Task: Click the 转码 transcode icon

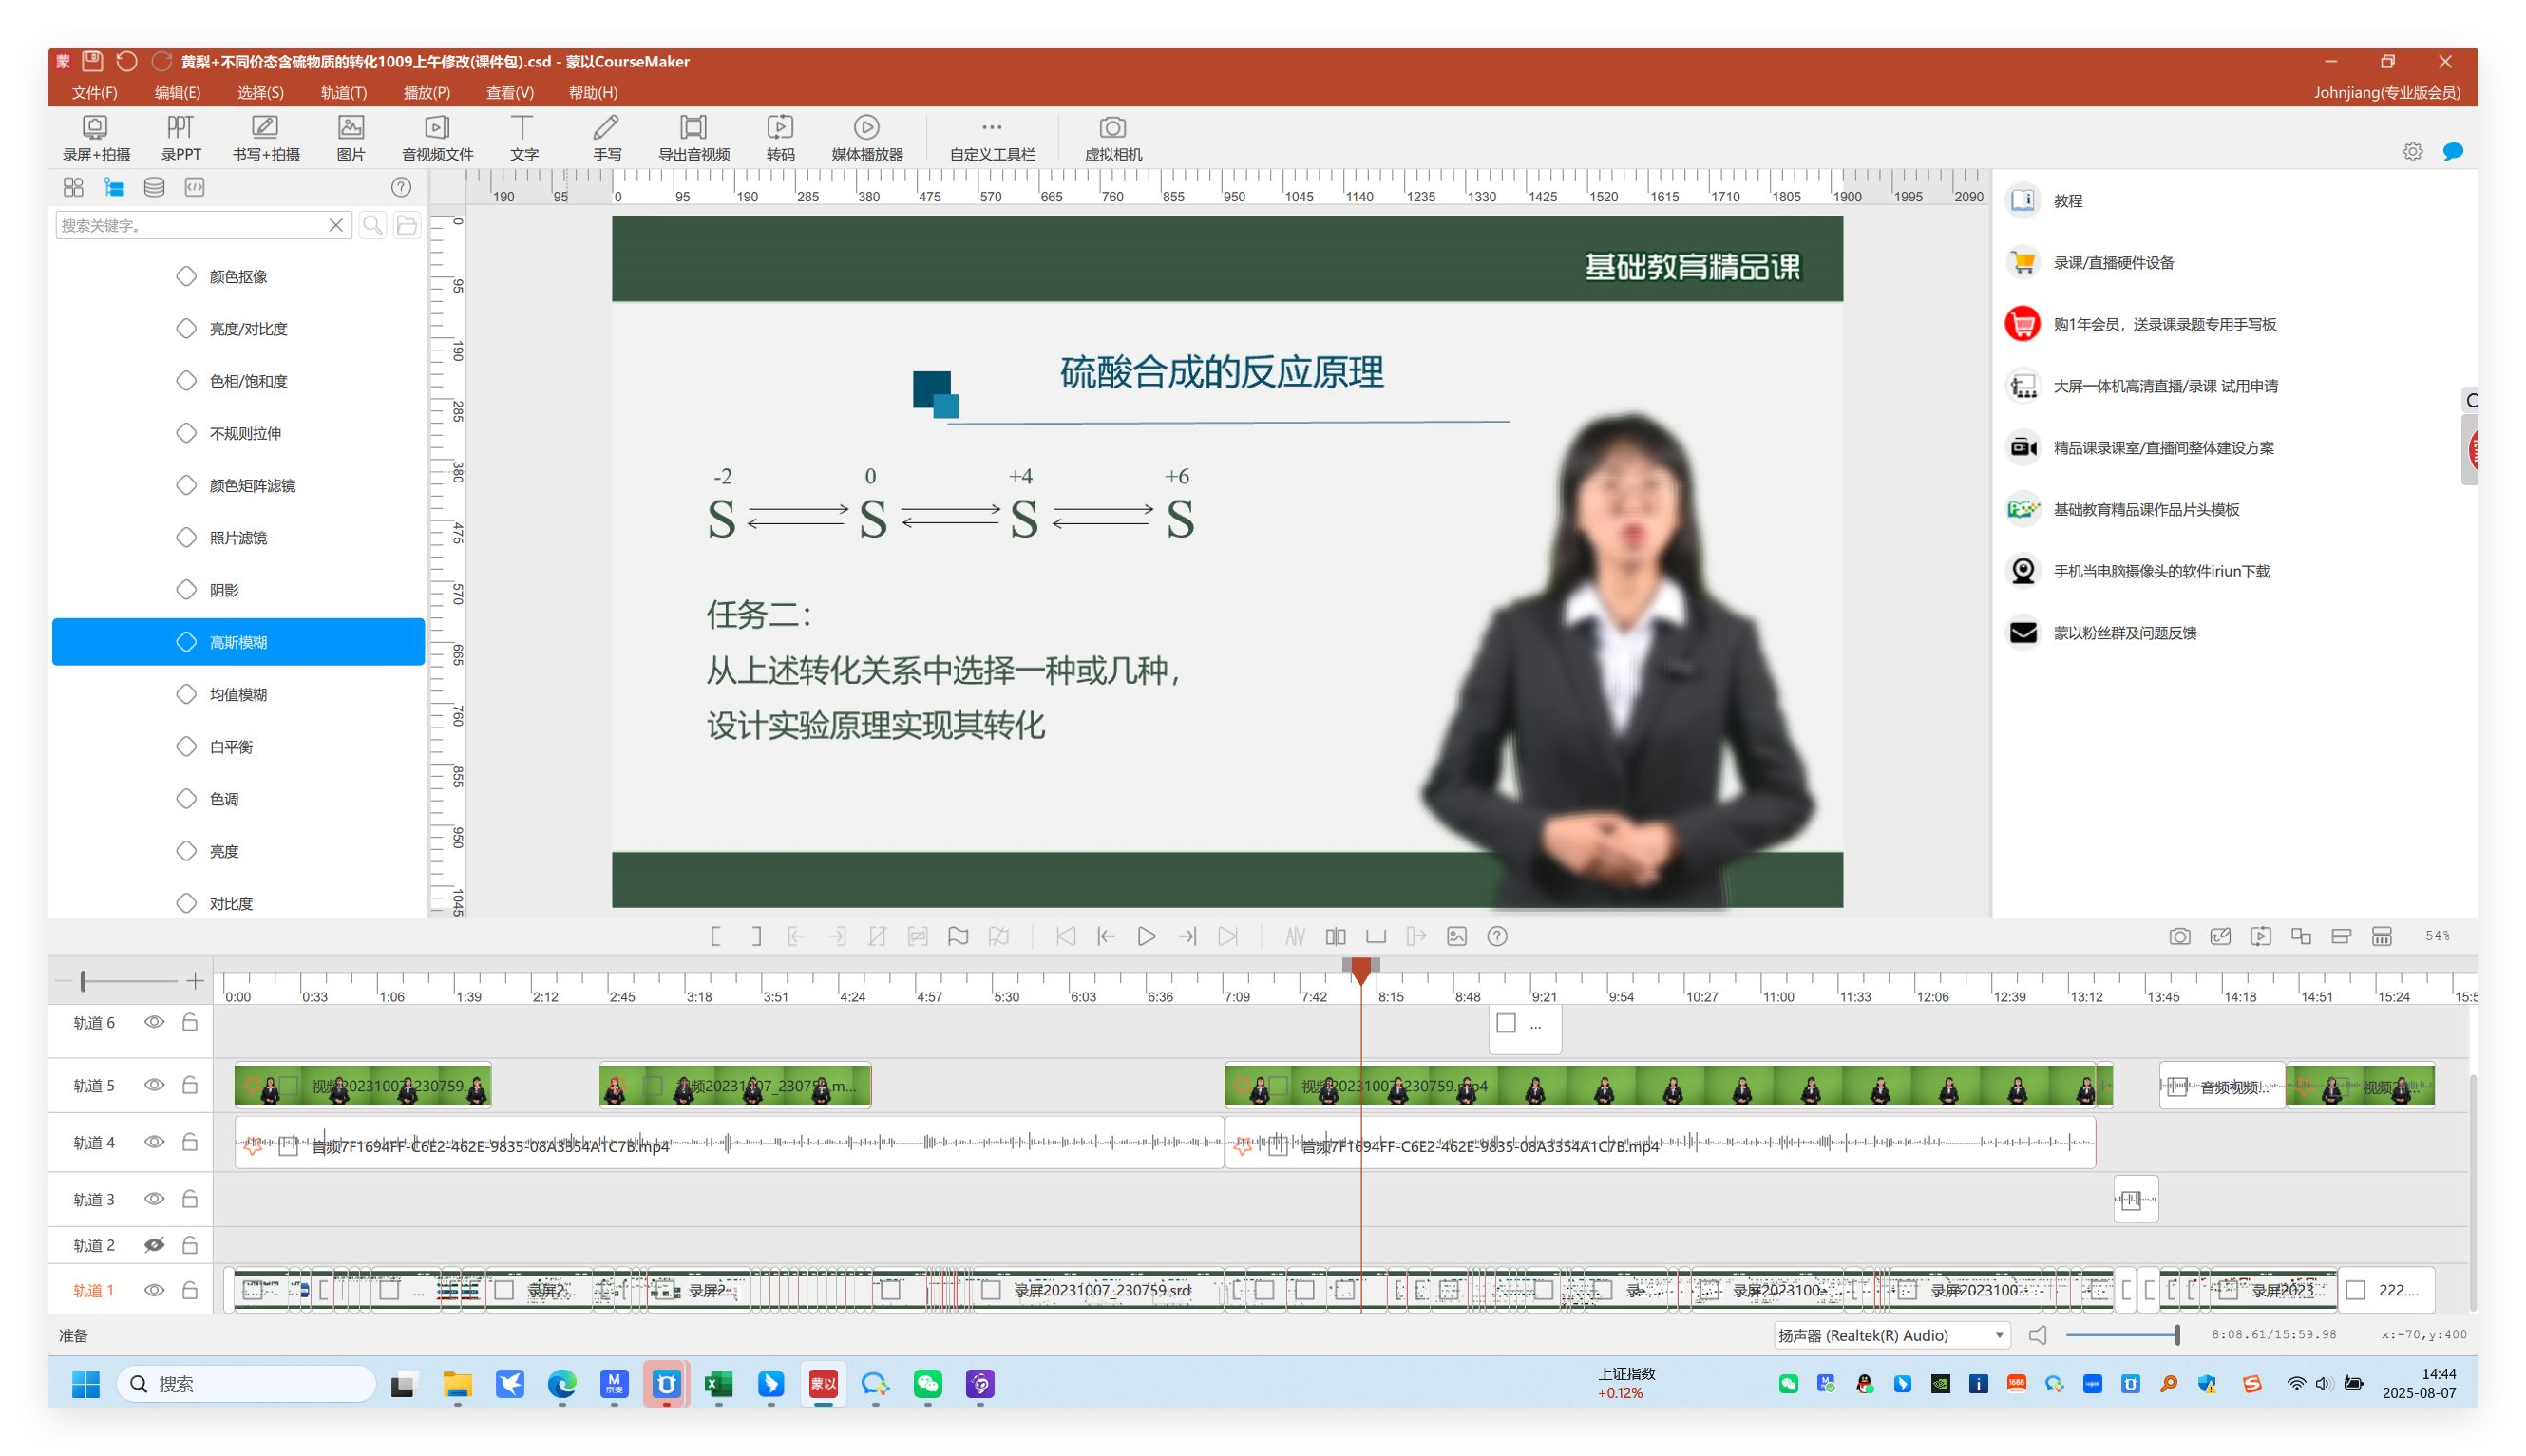Action: (780, 138)
